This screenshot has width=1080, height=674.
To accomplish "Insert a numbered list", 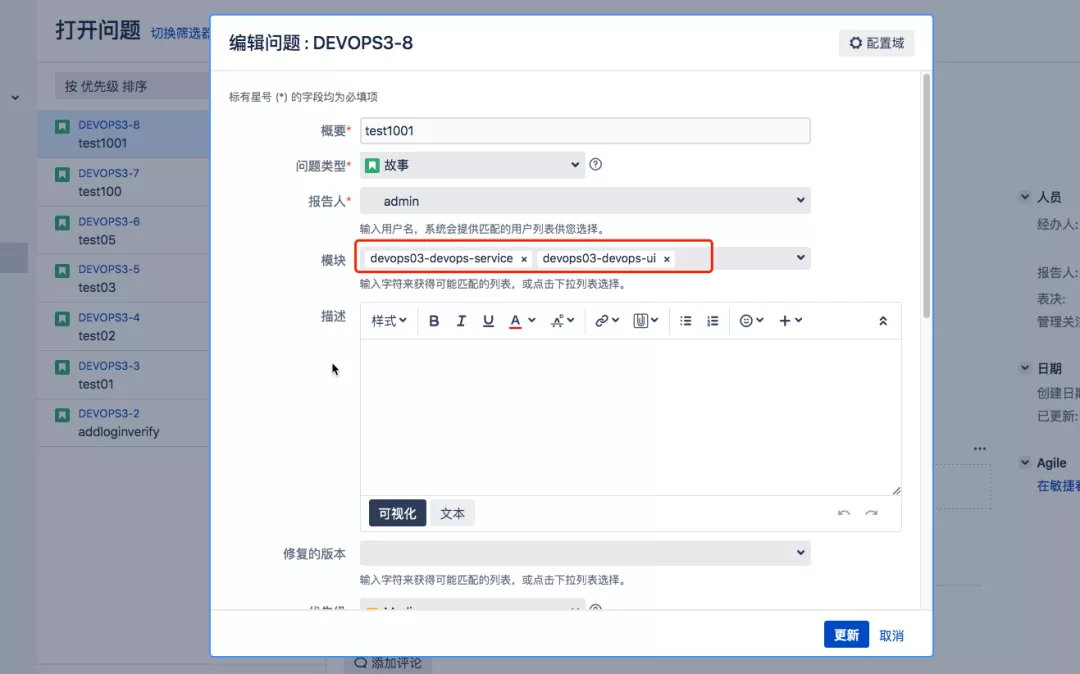I will [x=713, y=321].
